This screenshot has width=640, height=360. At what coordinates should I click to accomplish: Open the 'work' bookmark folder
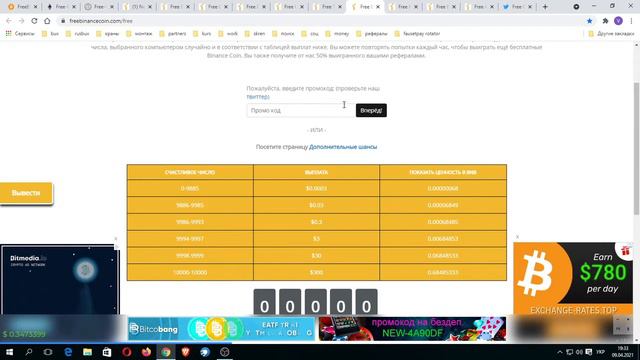[x=228, y=33]
